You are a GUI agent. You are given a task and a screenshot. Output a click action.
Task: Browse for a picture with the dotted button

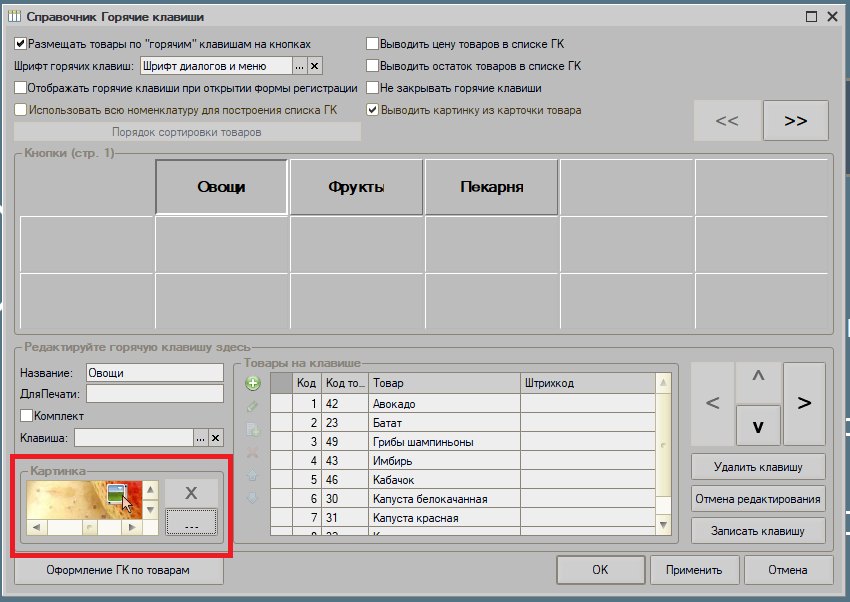coord(191,522)
